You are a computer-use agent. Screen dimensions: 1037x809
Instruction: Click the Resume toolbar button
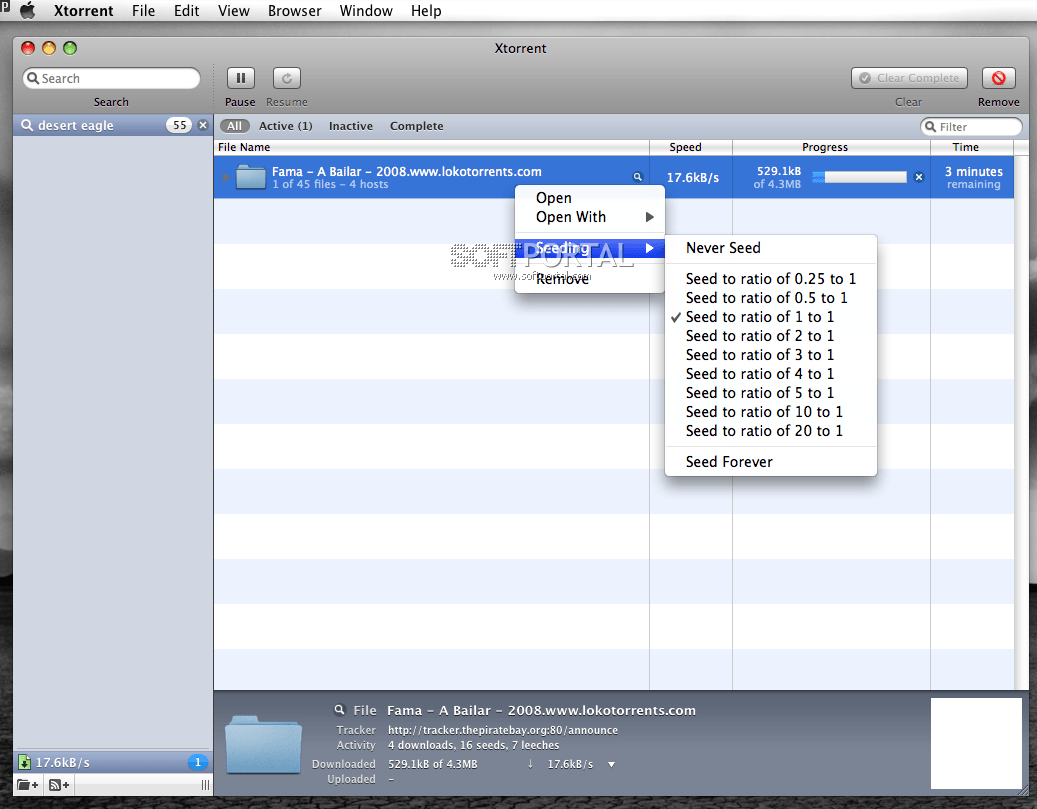pyautogui.click(x=287, y=78)
